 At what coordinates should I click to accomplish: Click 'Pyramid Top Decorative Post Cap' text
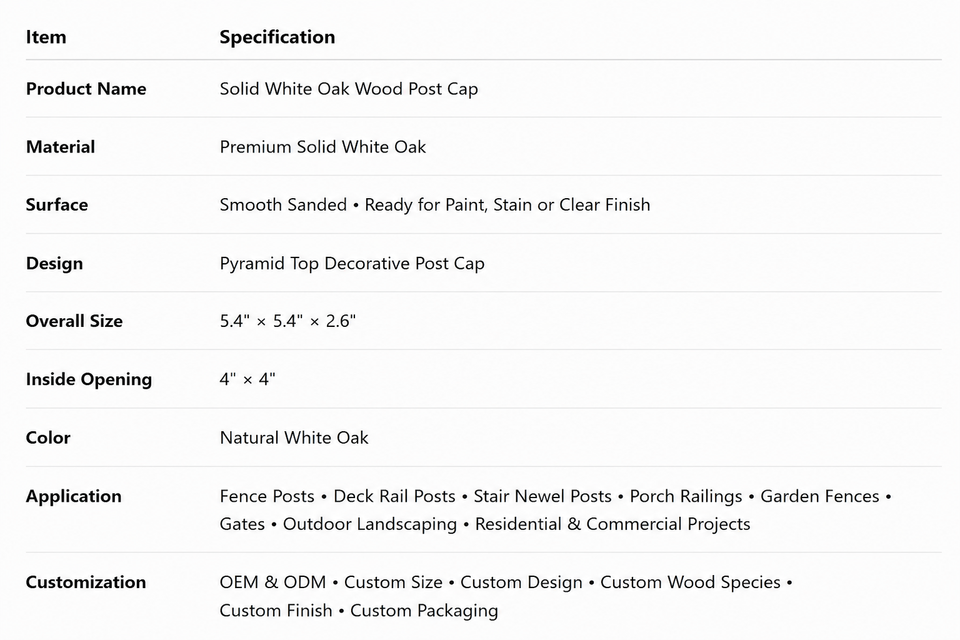point(352,263)
